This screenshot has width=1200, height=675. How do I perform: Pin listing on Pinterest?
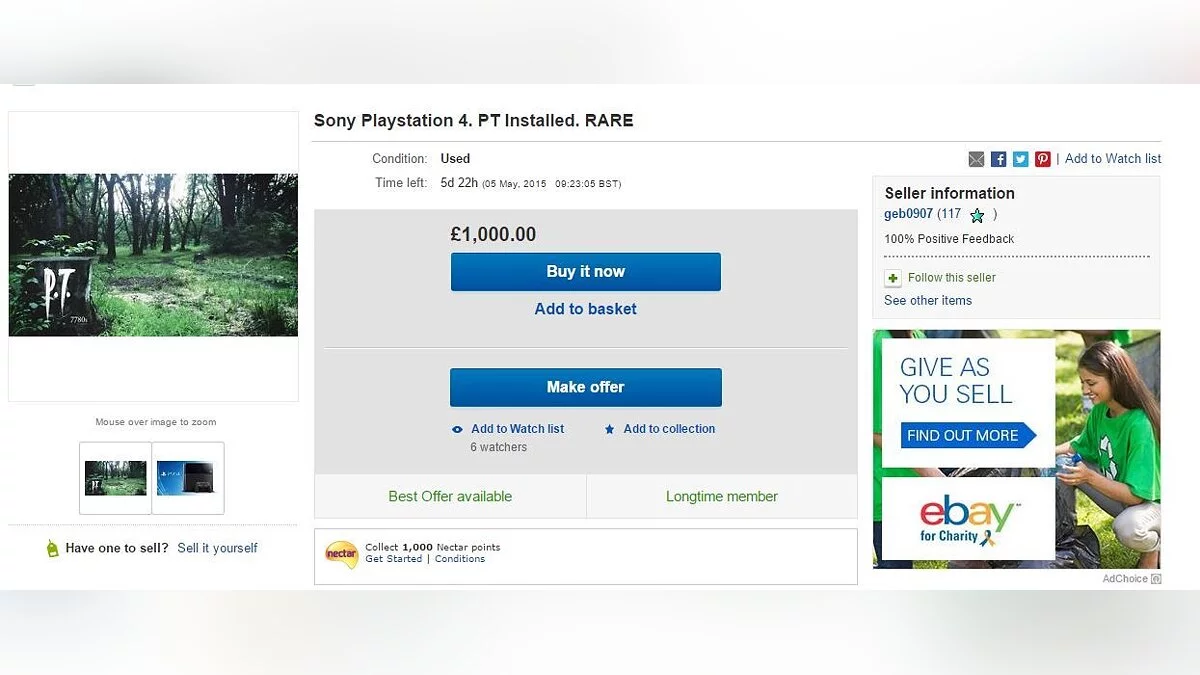(x=1042, y=159)
